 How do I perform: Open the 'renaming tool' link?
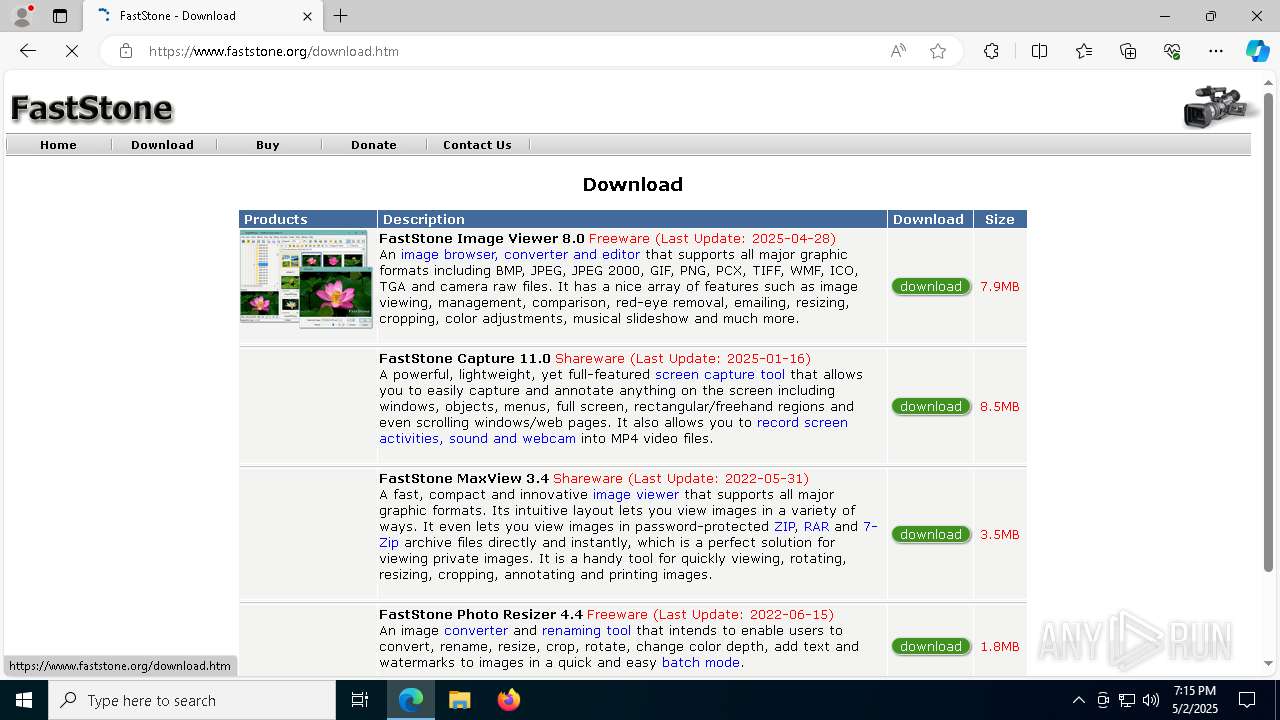click(x=586, y=631)
